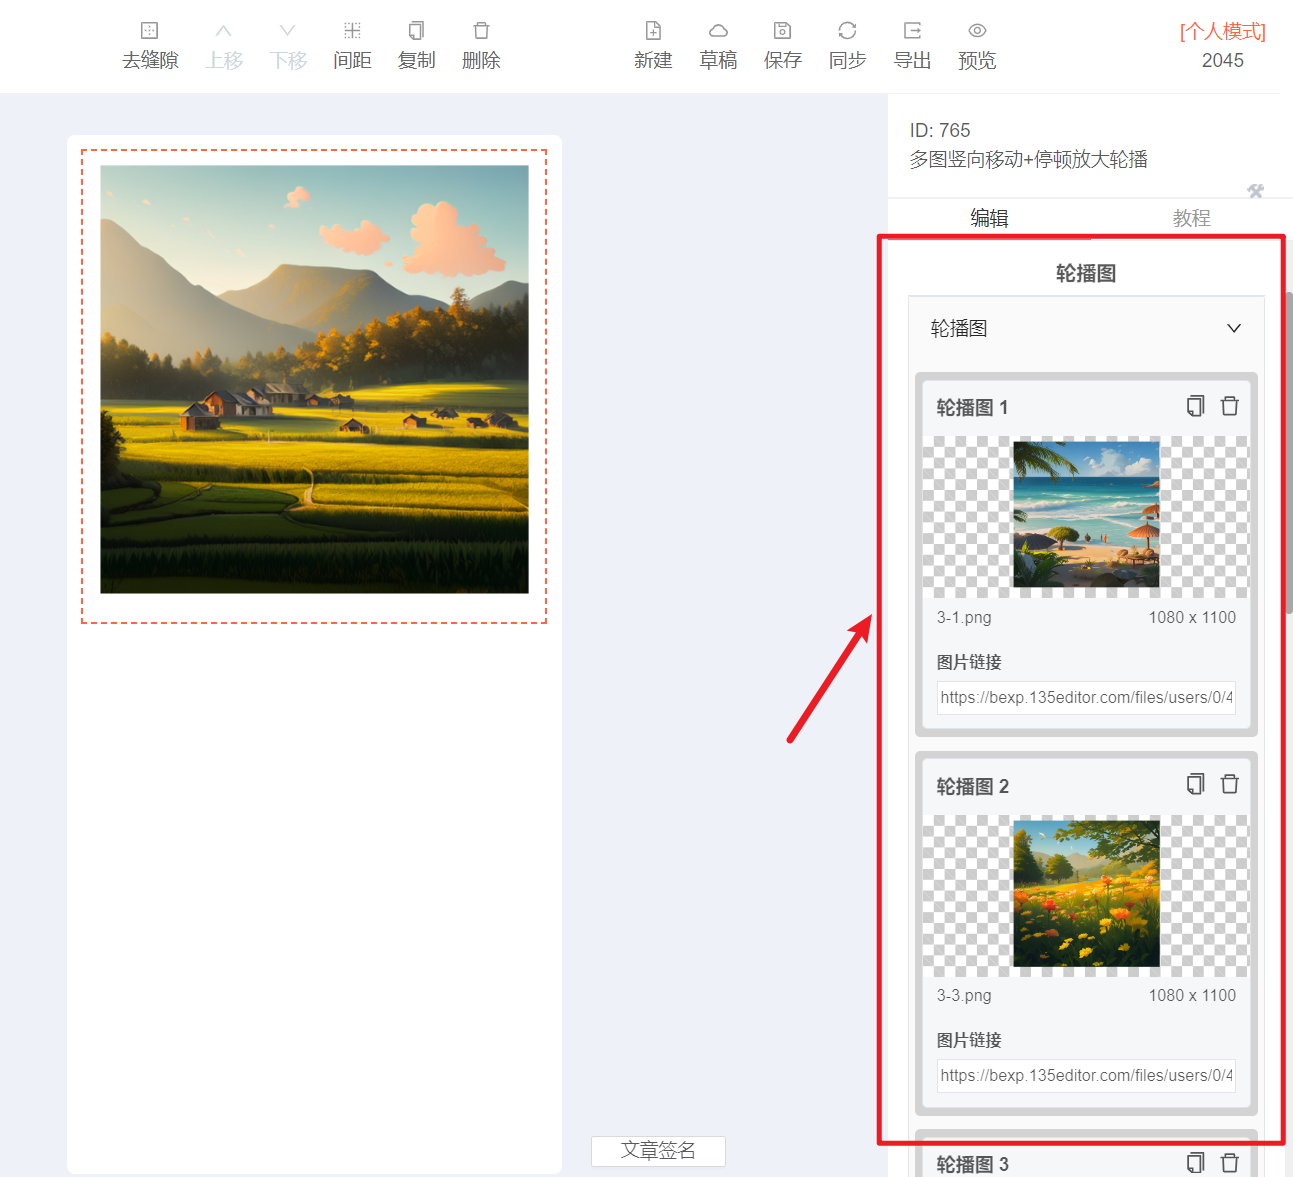
Task: Switch to the 教程 tab
Action: pyautogui.click(x=1192, y=218)
